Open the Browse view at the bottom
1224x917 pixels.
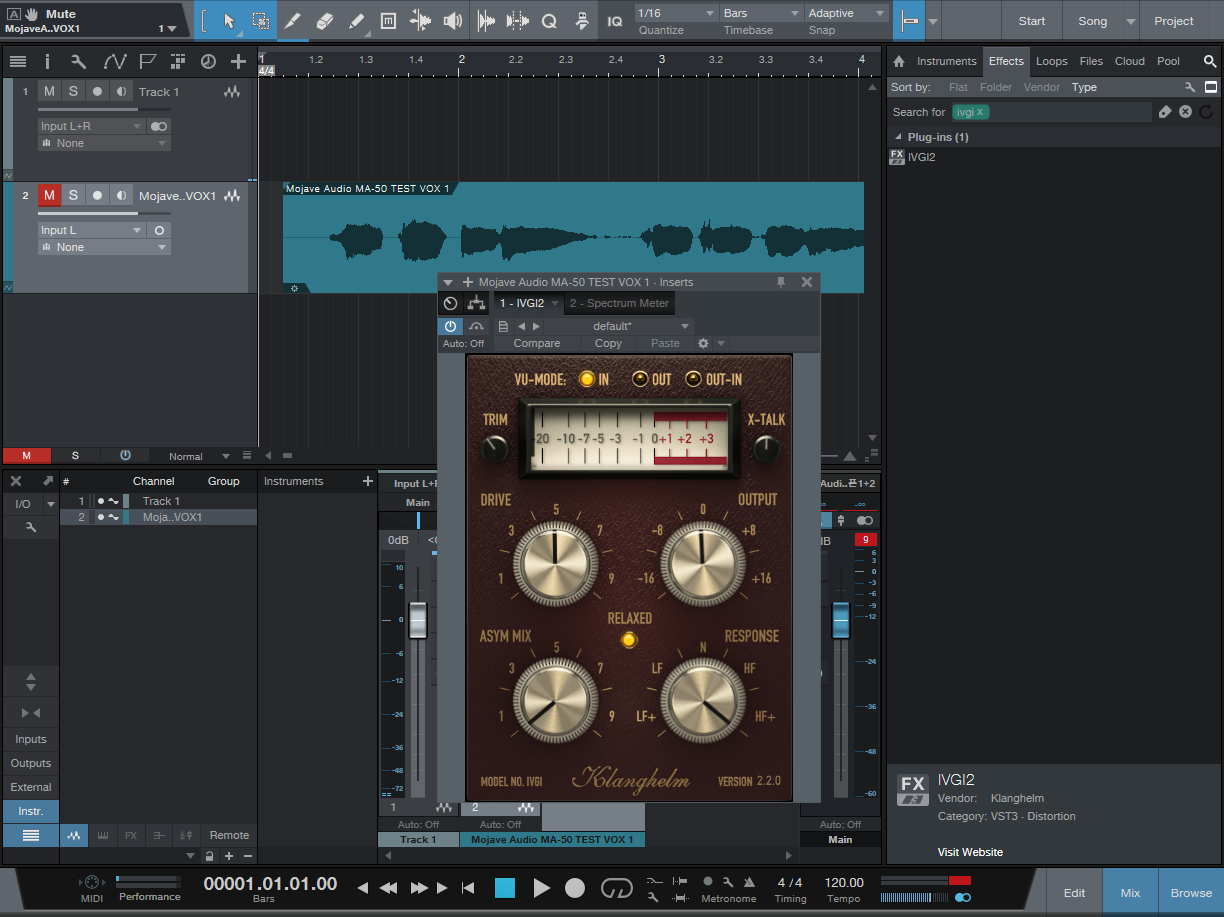click(x=1191, y=893)
